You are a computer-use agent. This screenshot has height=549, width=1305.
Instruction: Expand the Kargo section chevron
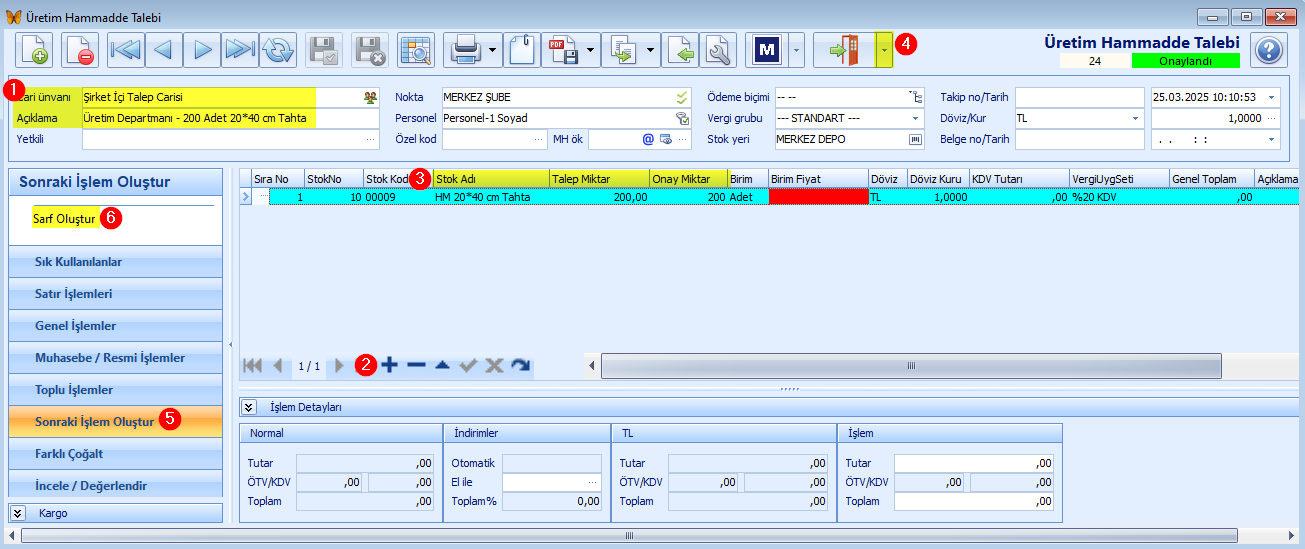[x=18, y=513]
